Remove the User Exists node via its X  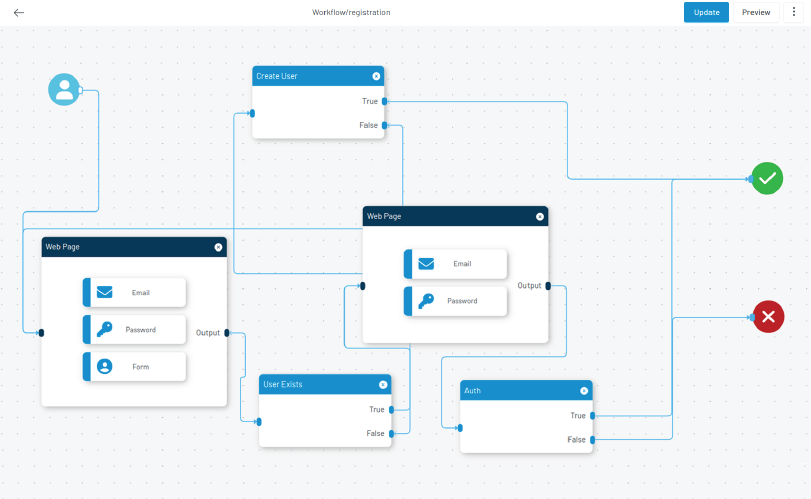(x=383, y=384)
